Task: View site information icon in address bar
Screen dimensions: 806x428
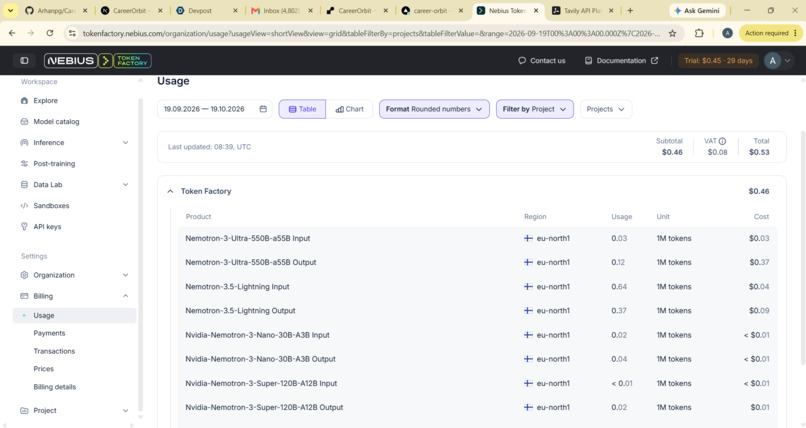Action: coord(72,33)
